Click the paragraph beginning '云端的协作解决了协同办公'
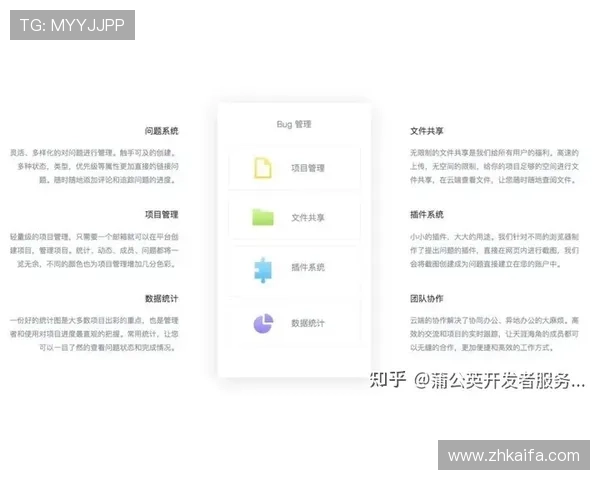The image size is (600, 480). [x=494, y=334]
